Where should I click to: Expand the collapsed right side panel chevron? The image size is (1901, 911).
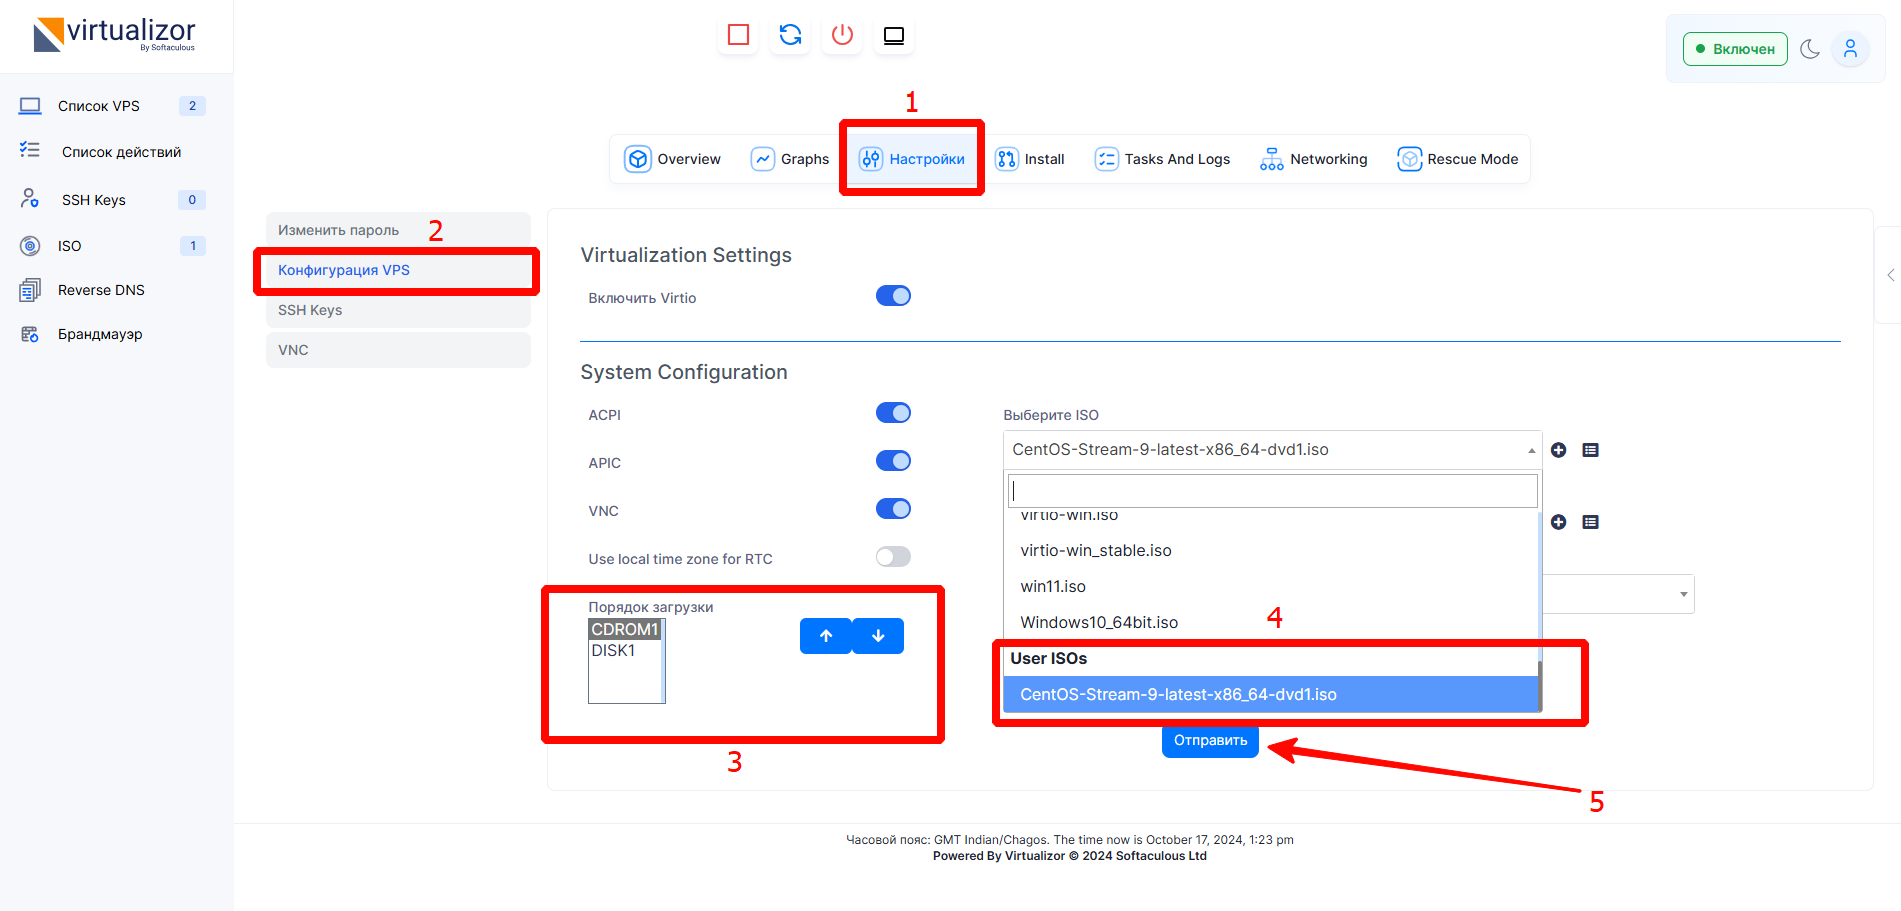pyautogui.click(x=1890, y=275)
